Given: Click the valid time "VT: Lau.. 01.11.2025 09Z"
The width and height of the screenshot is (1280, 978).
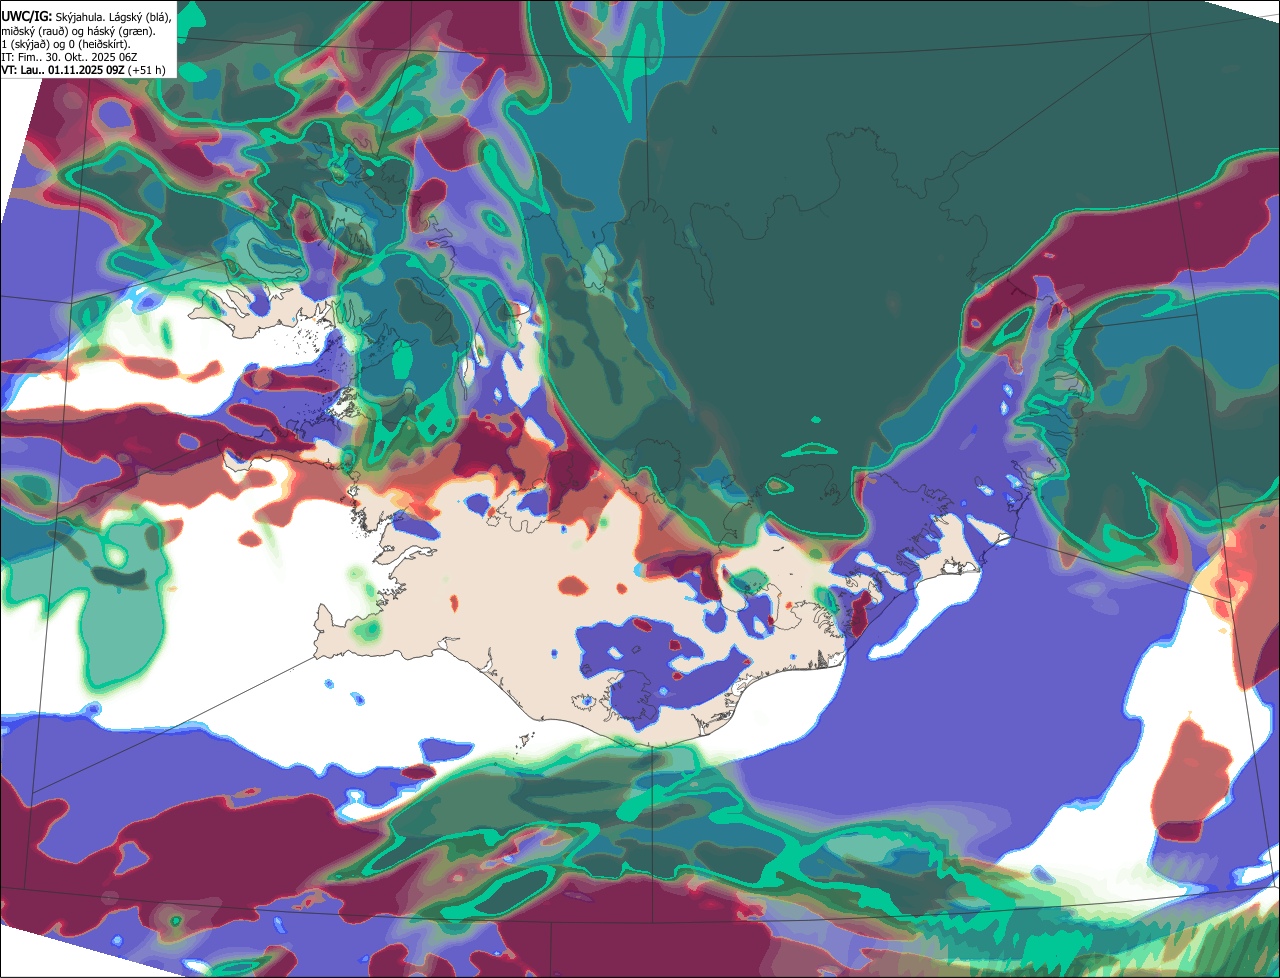Looking at the screenshot, I should (x=64, y=70).
